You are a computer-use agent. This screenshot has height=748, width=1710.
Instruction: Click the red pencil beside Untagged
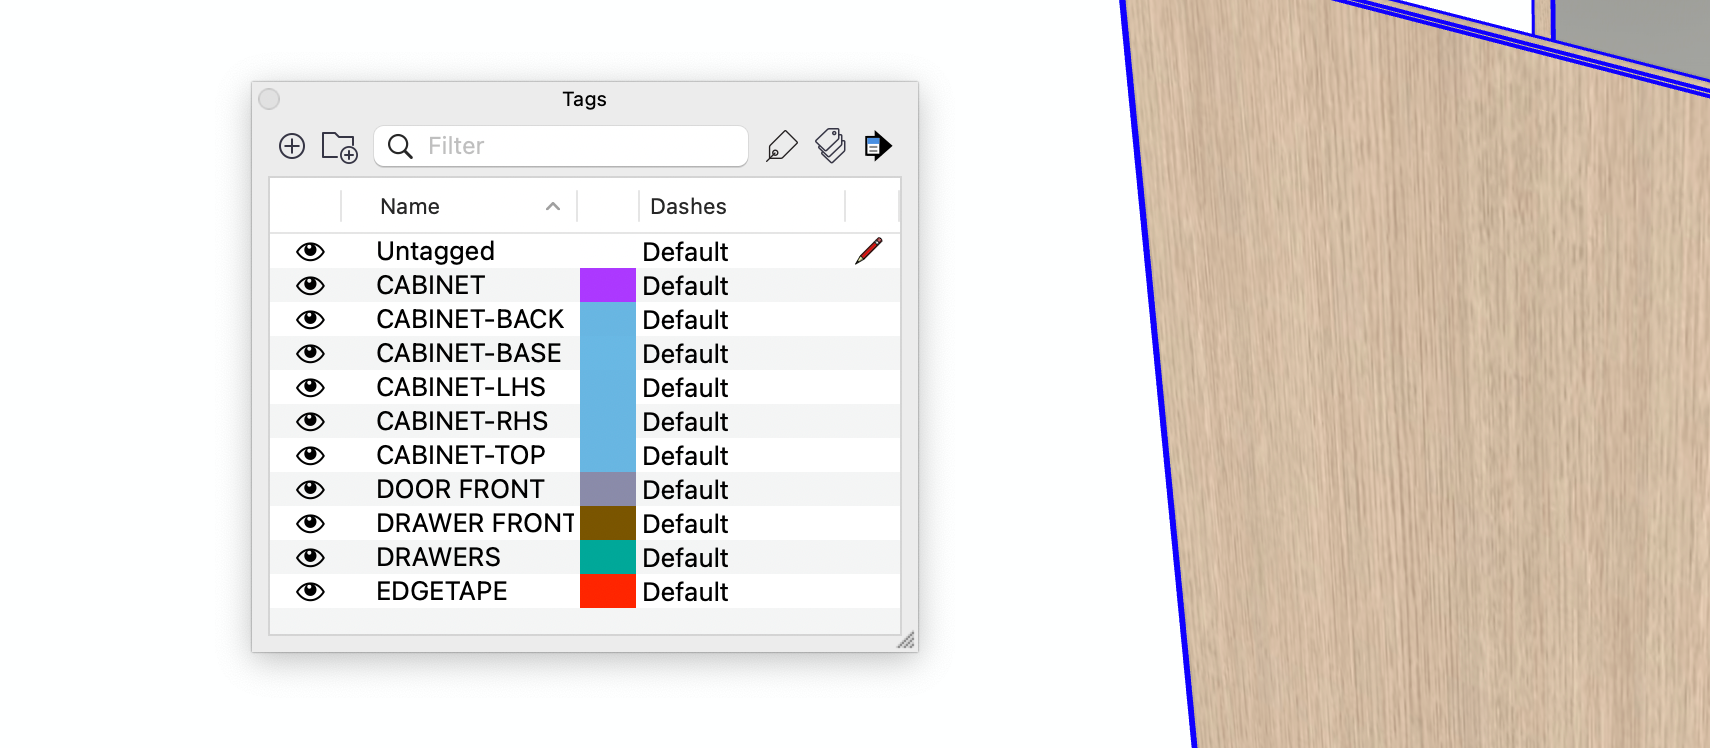[x=868, y=251]
